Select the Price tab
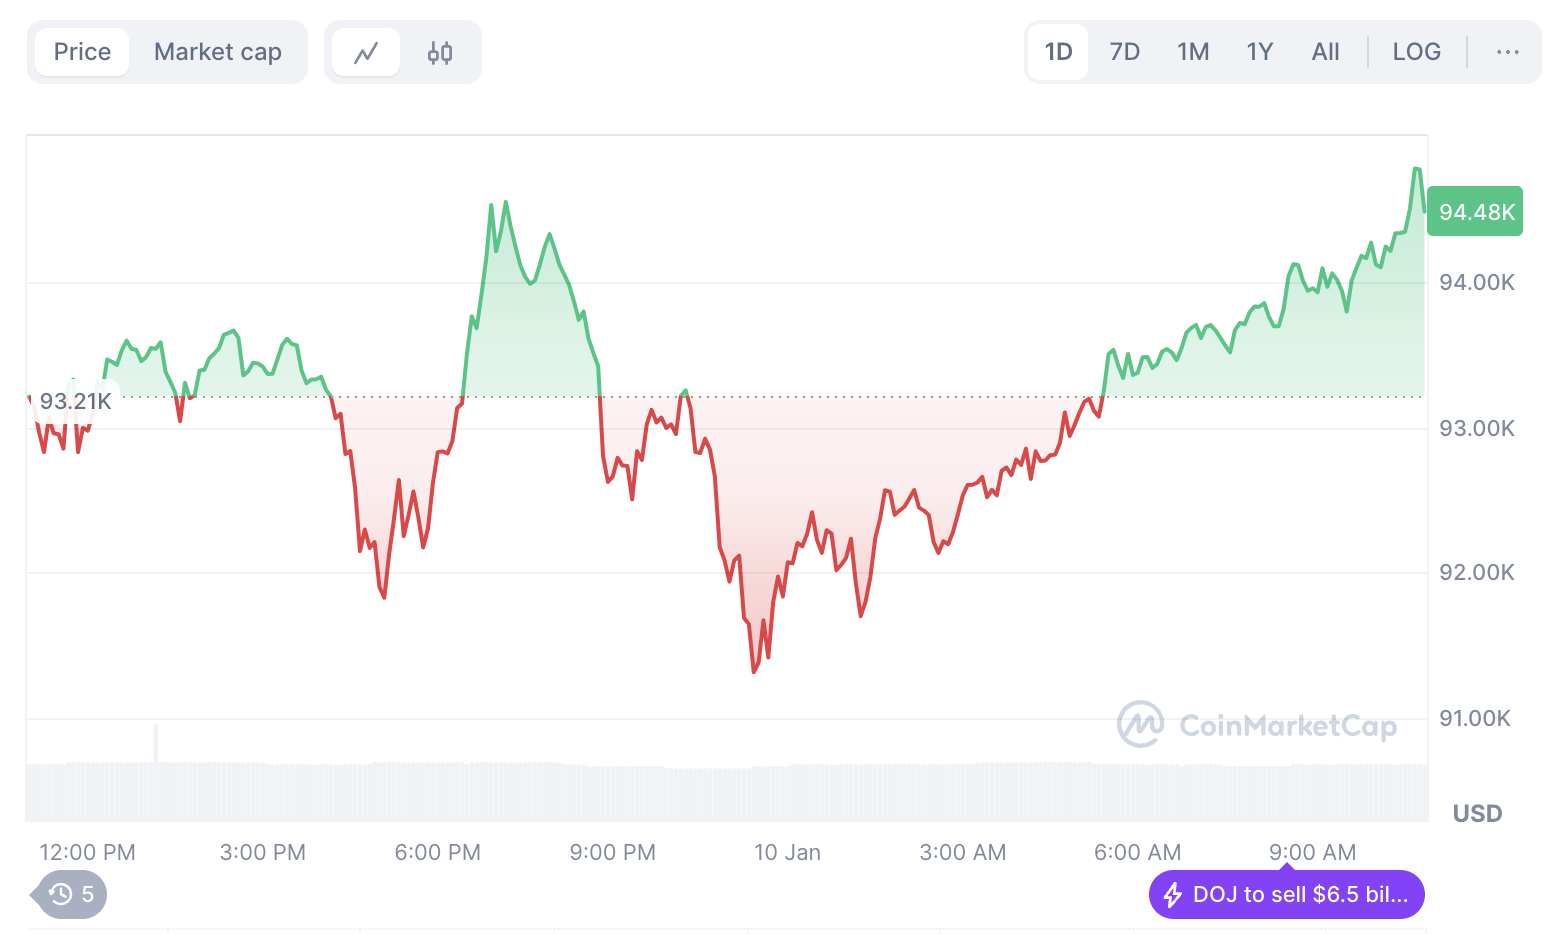The width and height of the screenshot is (1558, 934). (82, 52)
